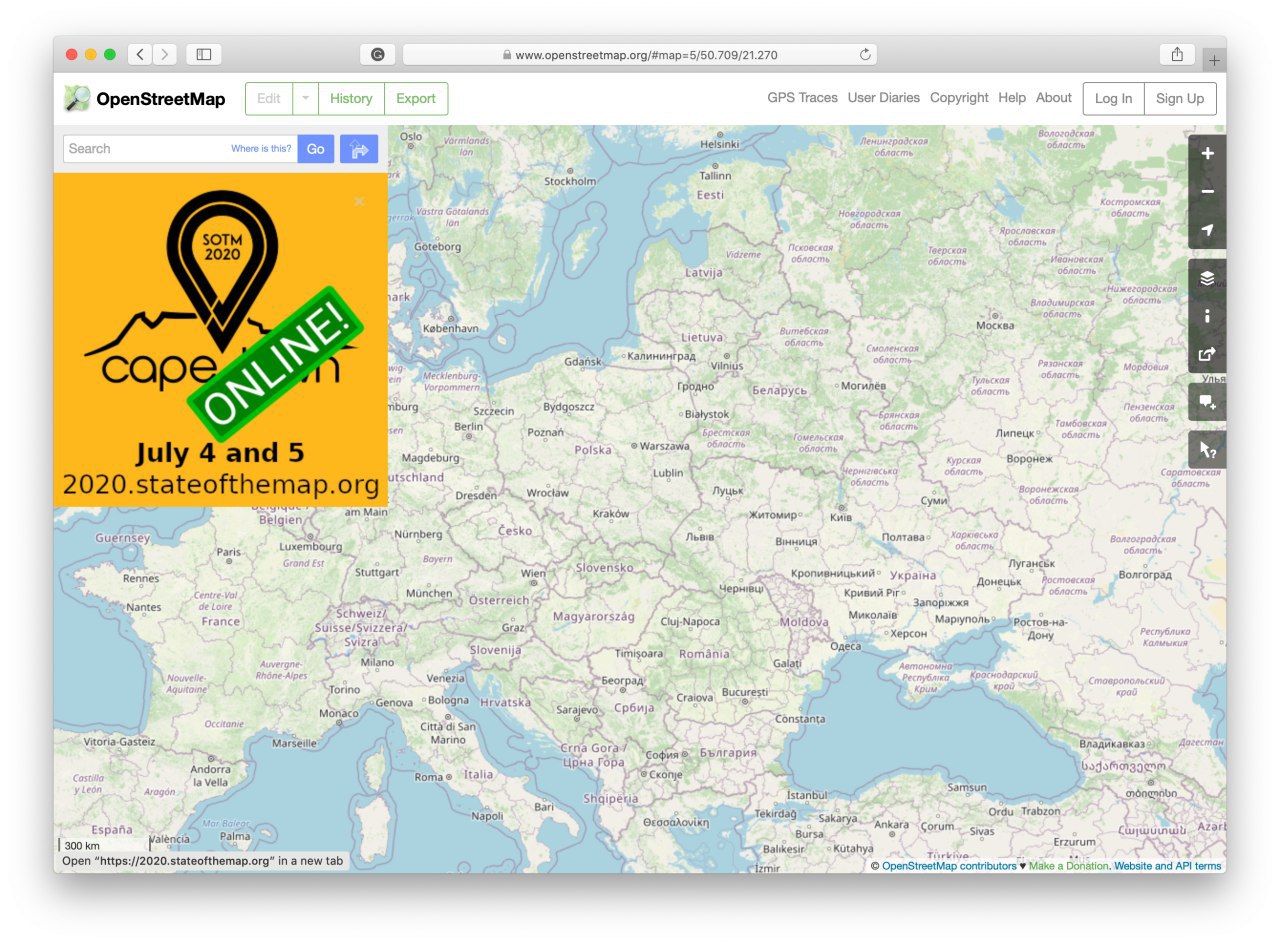Click the Vilnius label on map
This screenshot has height=944, width=1280.
[x=727, y=366]
